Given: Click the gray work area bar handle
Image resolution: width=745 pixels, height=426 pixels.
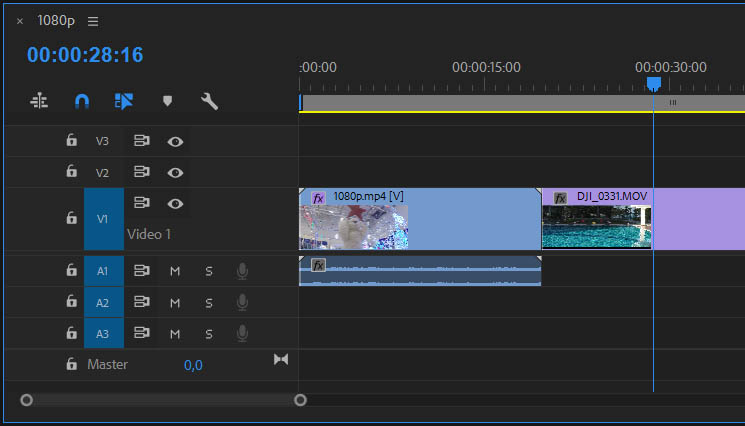Looking at the screenshot, I should point(673,103).
